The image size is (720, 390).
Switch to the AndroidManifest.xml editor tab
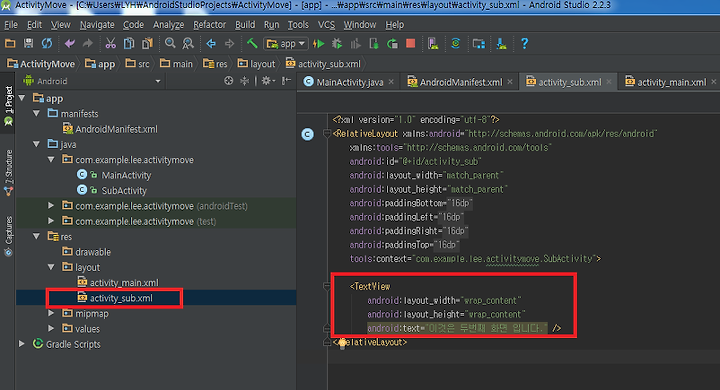(460, 82)
